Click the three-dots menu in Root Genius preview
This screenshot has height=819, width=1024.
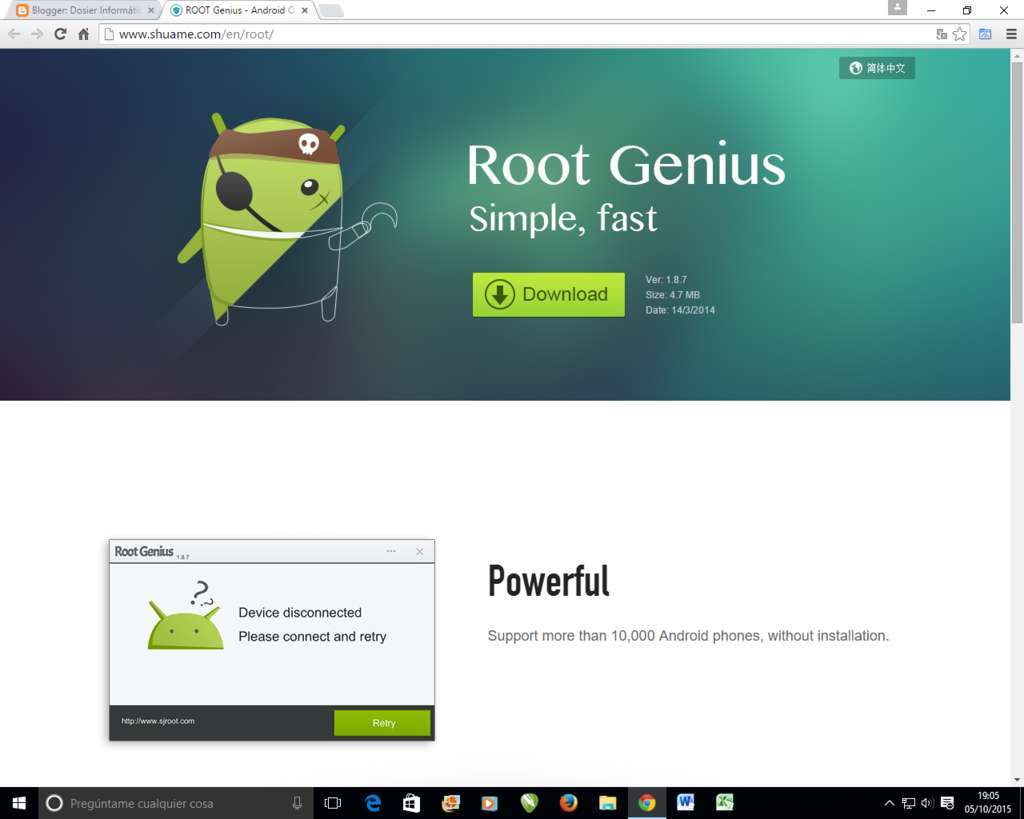point(391,551)
